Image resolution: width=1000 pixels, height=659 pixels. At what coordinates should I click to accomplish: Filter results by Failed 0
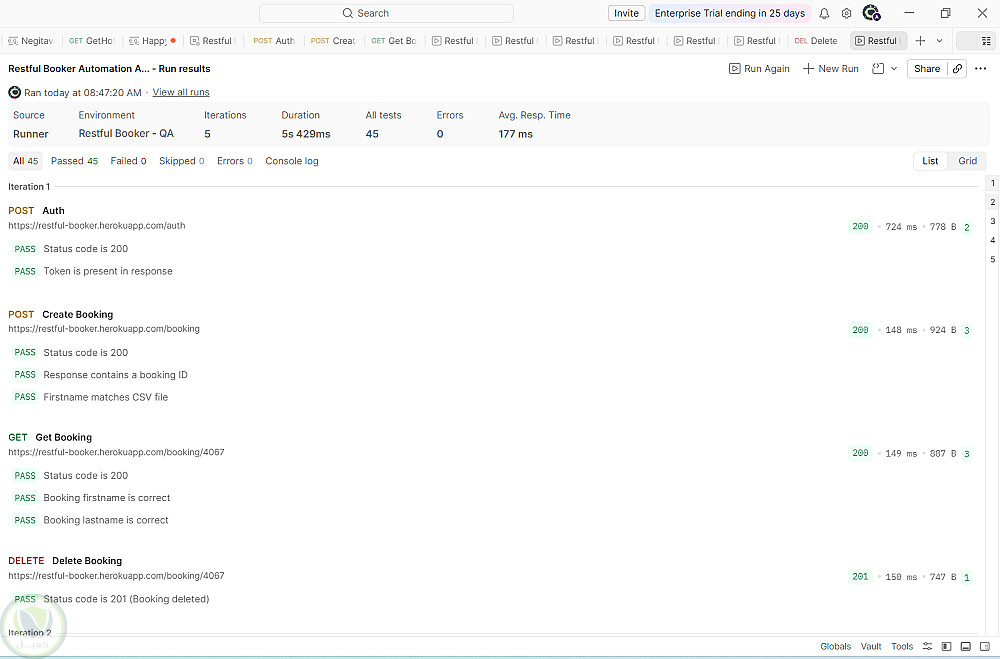pyautogui.click(x=128, y=161)
